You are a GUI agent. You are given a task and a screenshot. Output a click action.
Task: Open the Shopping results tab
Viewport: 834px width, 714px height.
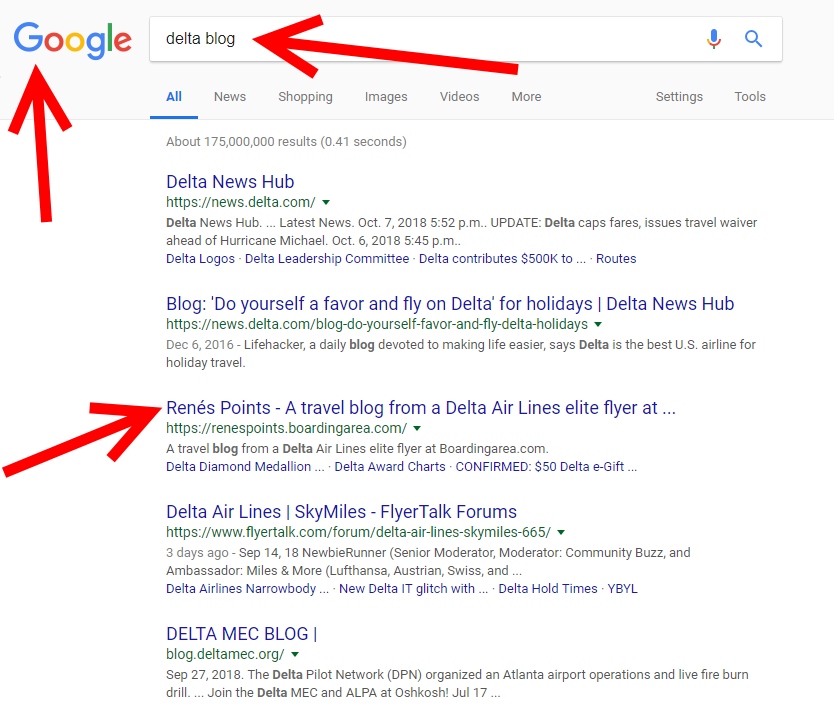305,96
